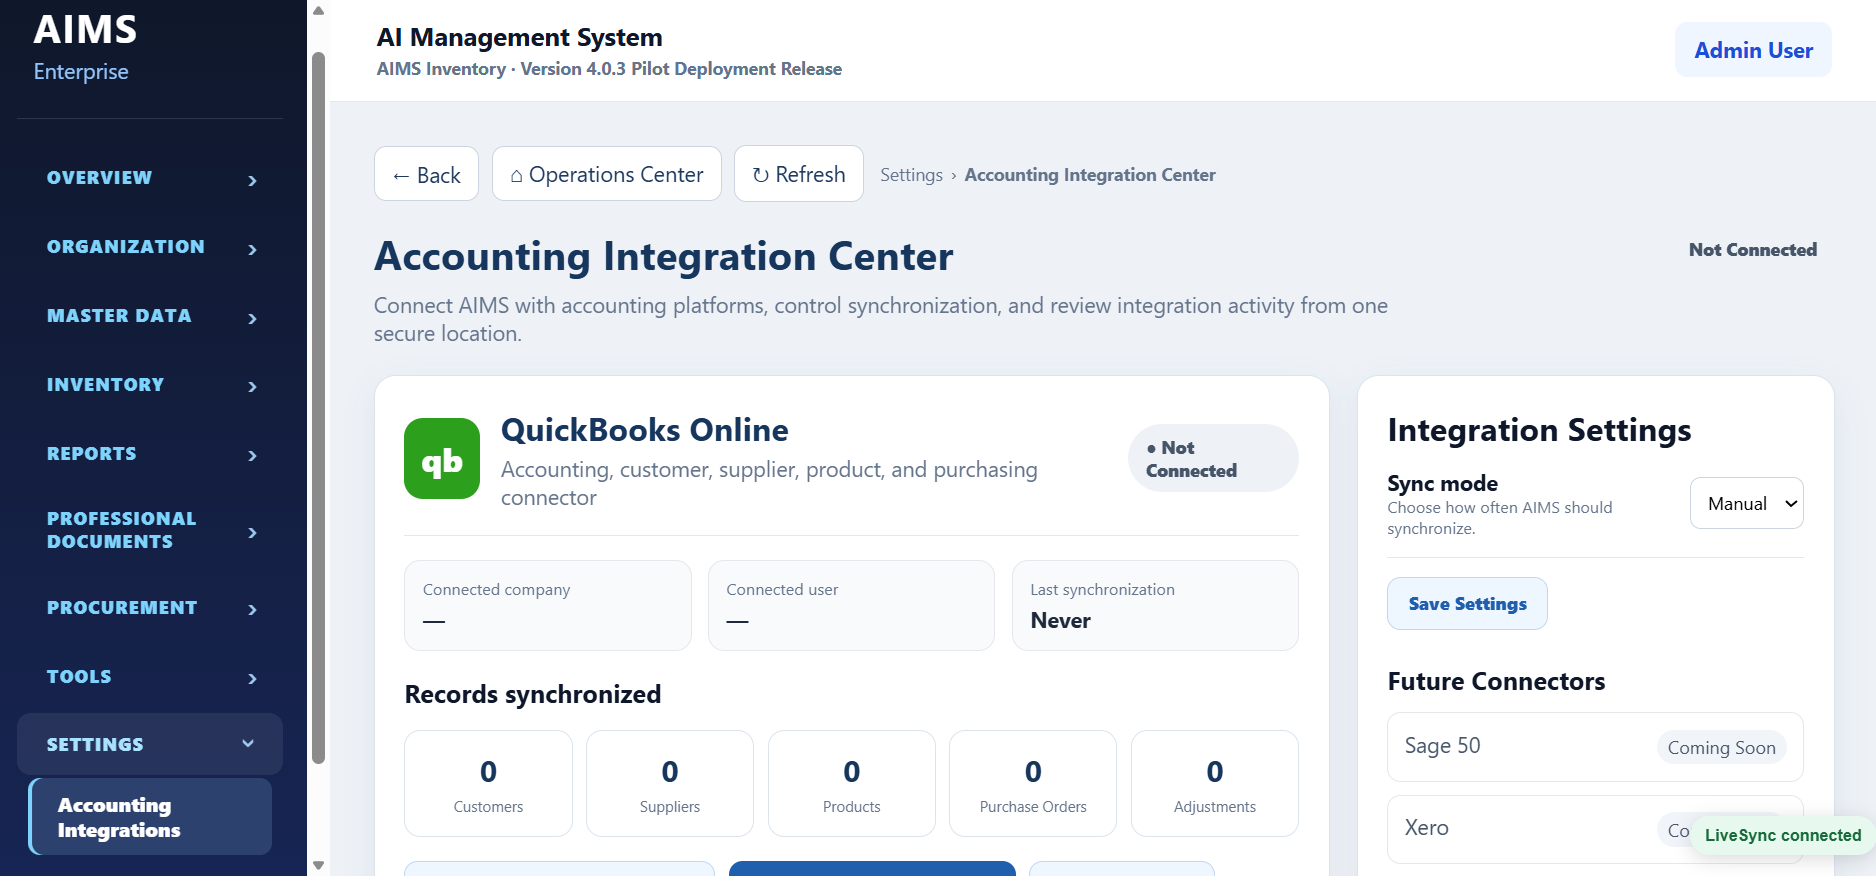Collapse the Settings sidebar section
Image resolution: width=1876 pixels, height=876 pixels.
tap(150, 744)
